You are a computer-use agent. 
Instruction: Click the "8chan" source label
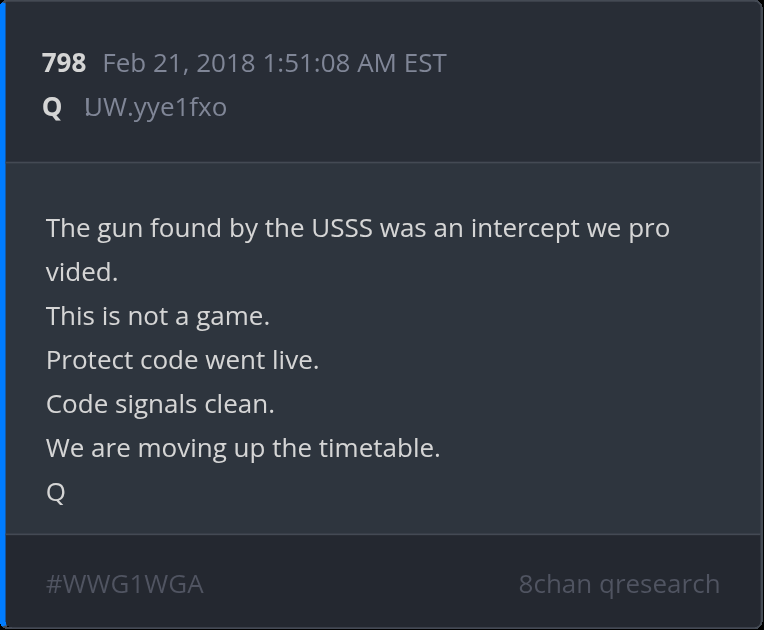coord(555,584)
